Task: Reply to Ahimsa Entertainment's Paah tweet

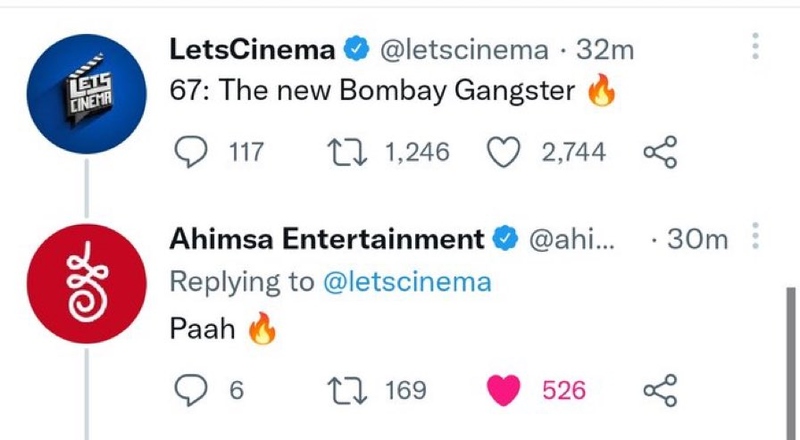Action: [x=191, y=390]
